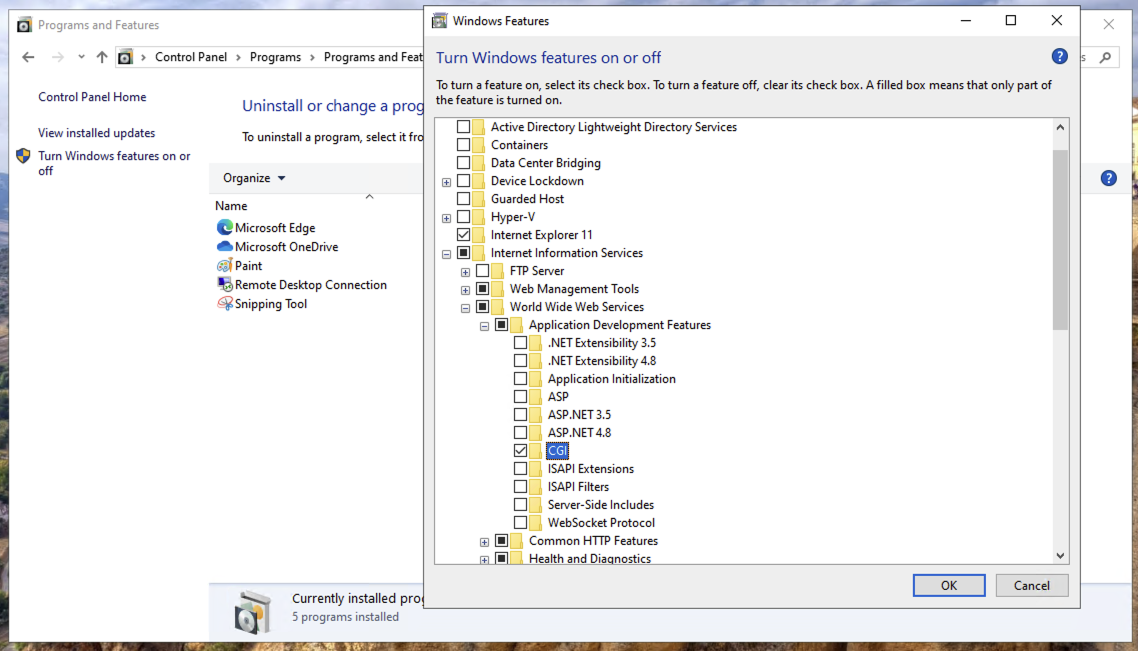Enable the FTP Server checkbox

482,271
